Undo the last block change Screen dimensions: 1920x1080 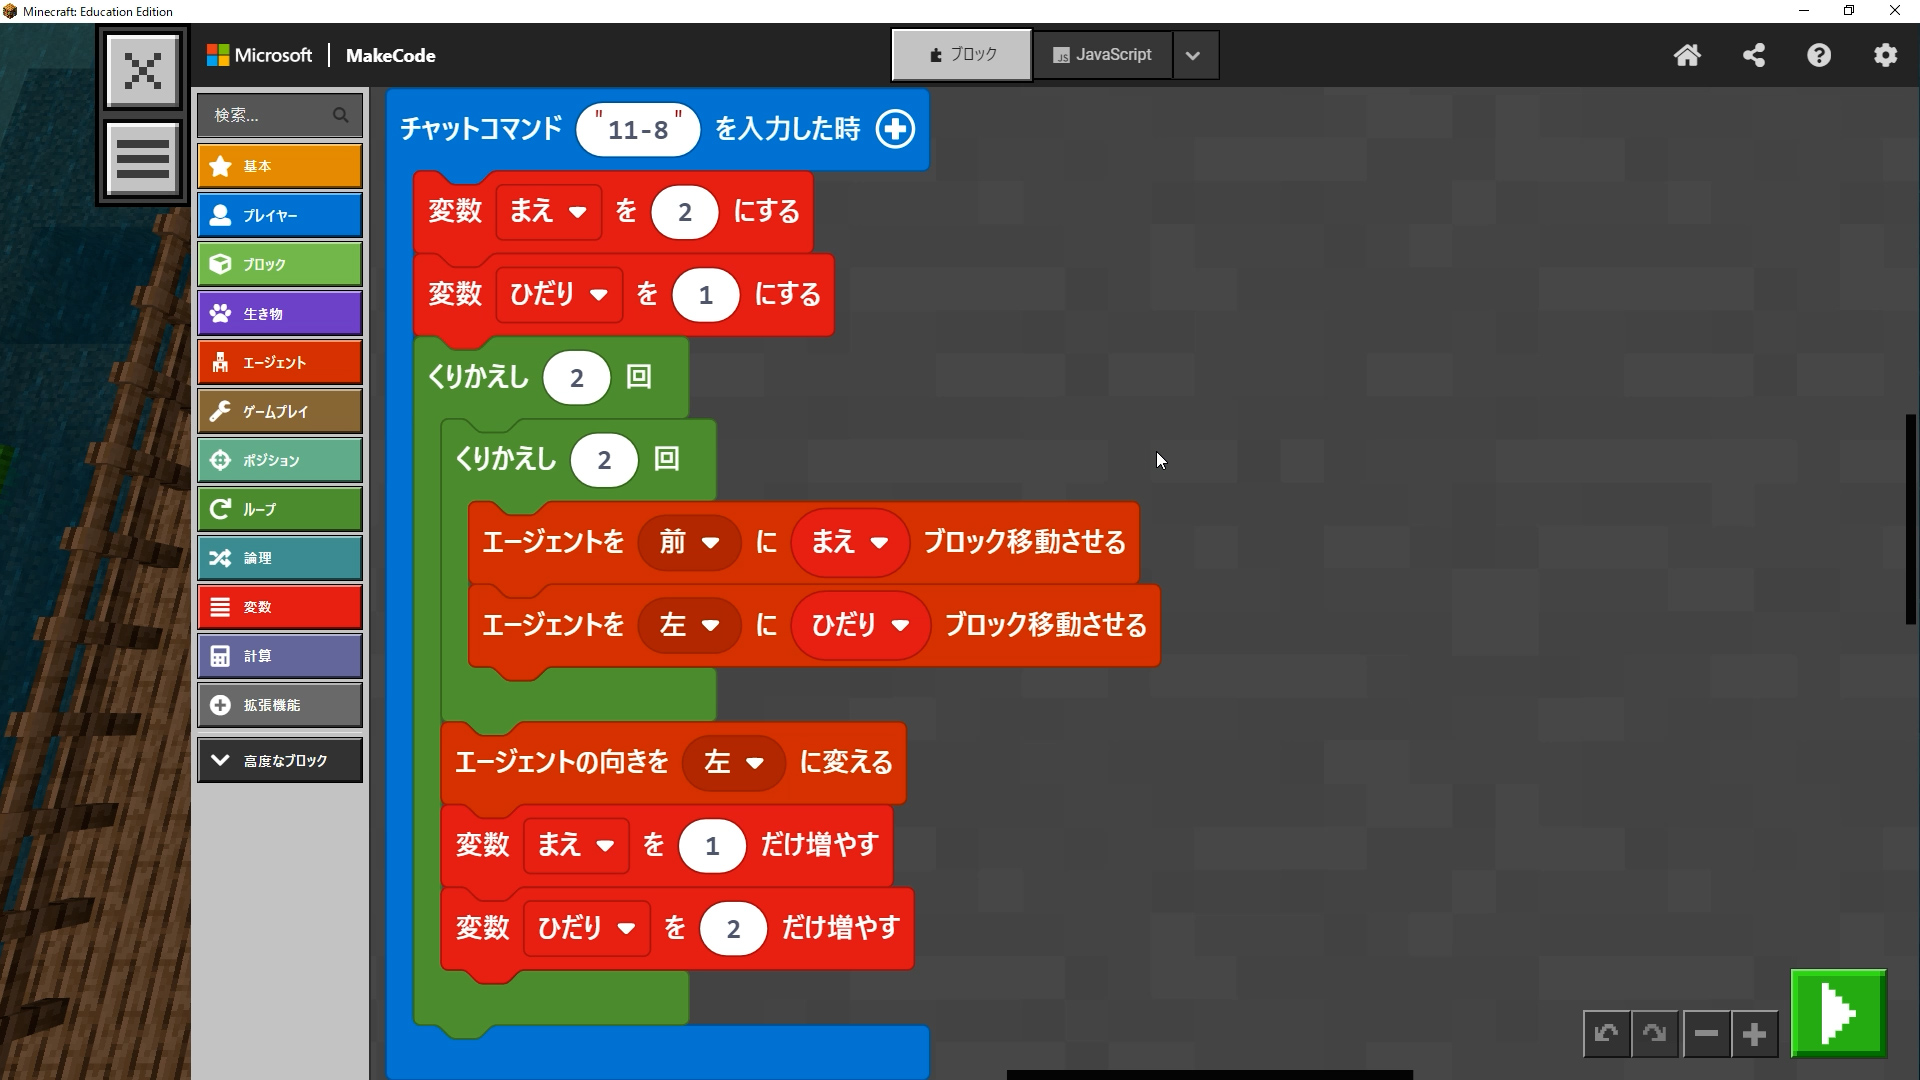pyautogui.click(x=1606, y=1034)
